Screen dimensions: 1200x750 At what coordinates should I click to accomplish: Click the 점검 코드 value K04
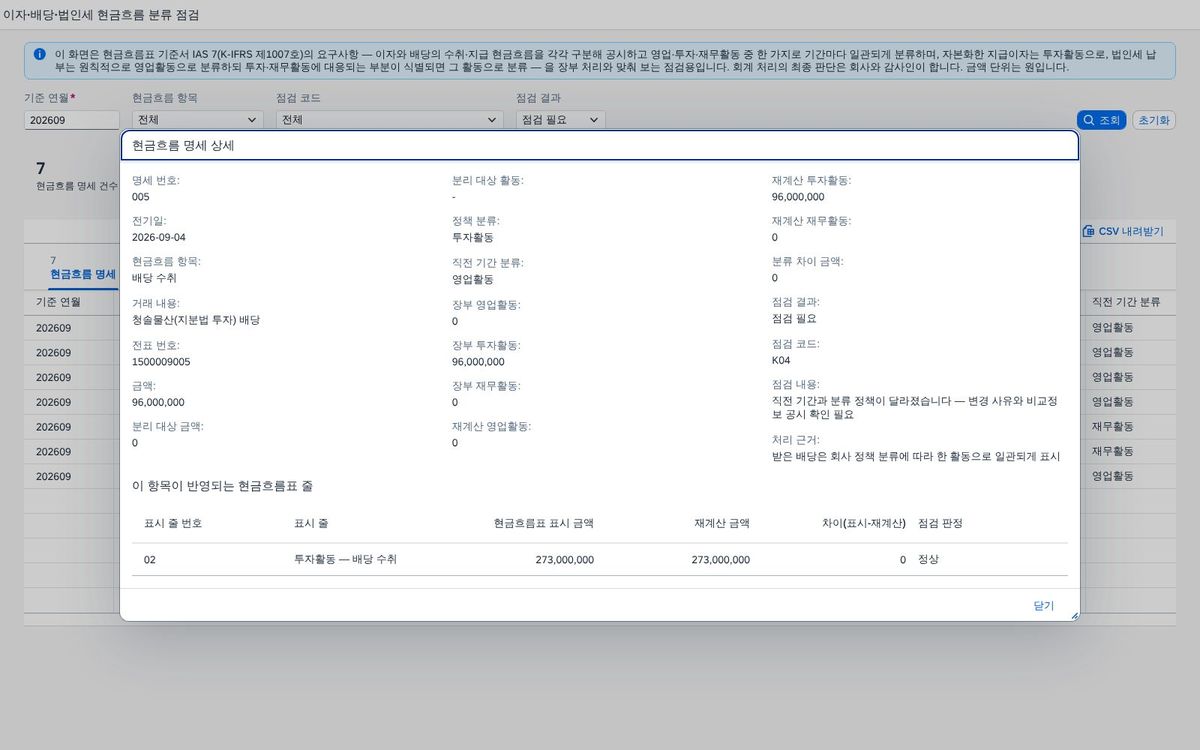(x=781, y=360)
